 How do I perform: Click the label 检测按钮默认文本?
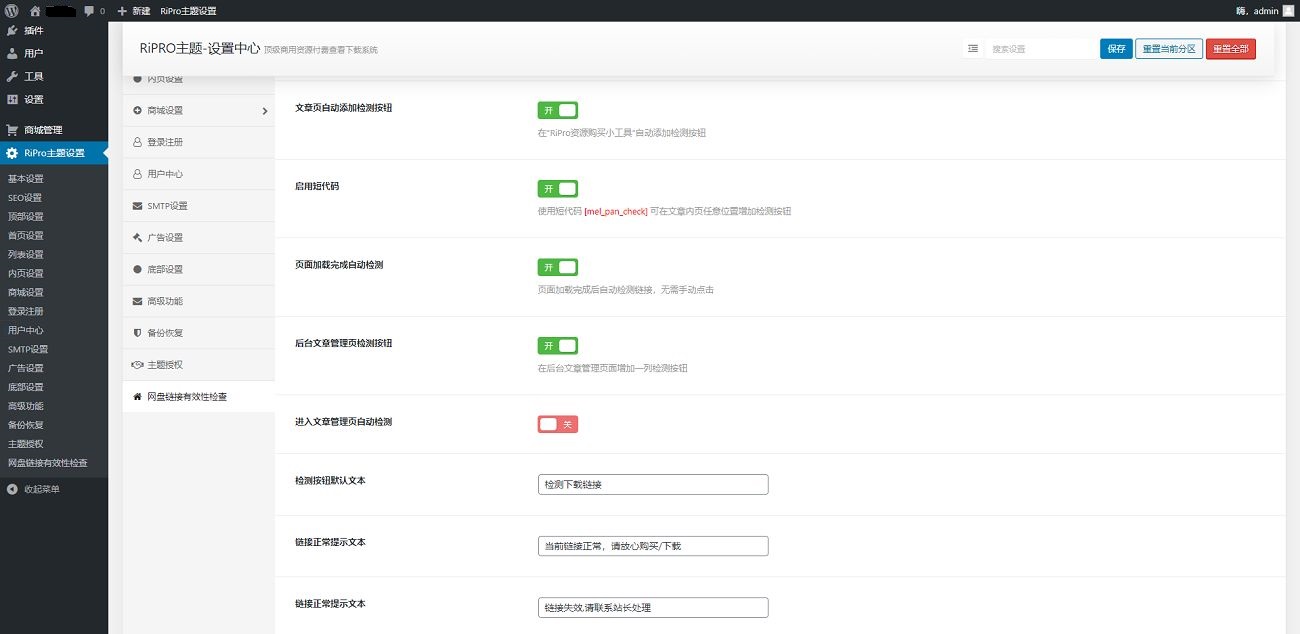330,481
